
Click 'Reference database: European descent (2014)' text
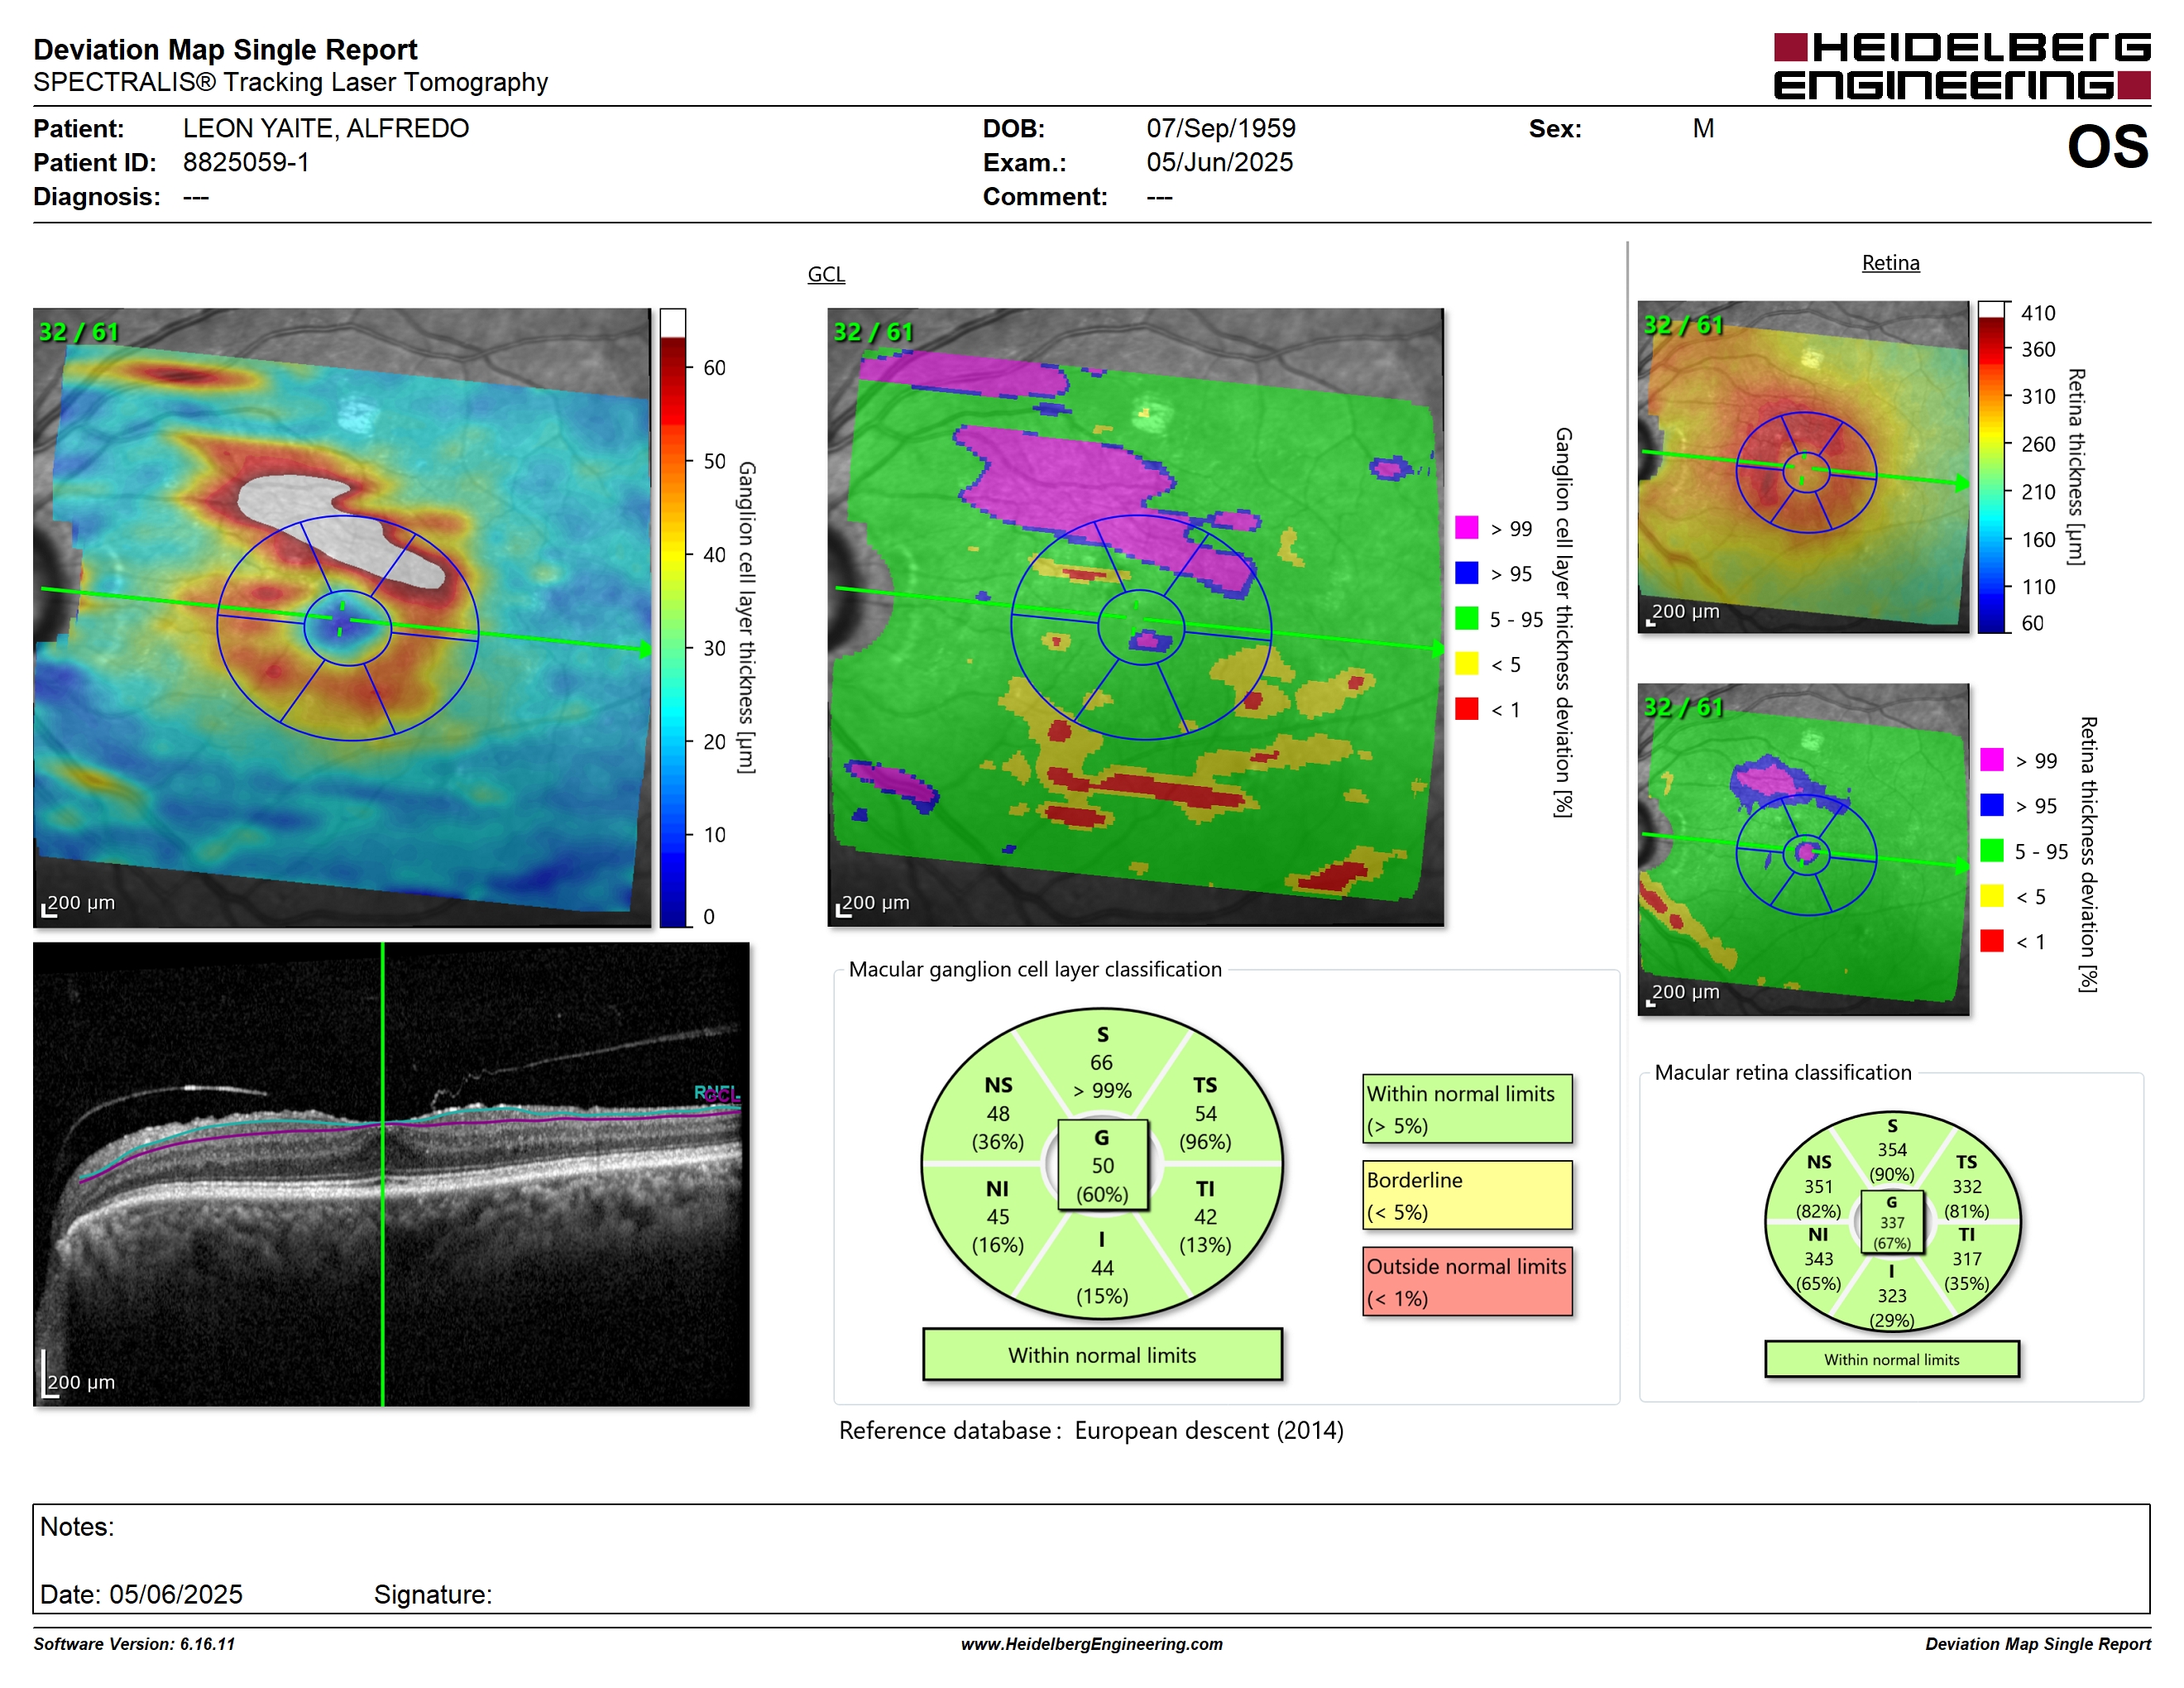pyautogui.click(x=1091, y=1430)
